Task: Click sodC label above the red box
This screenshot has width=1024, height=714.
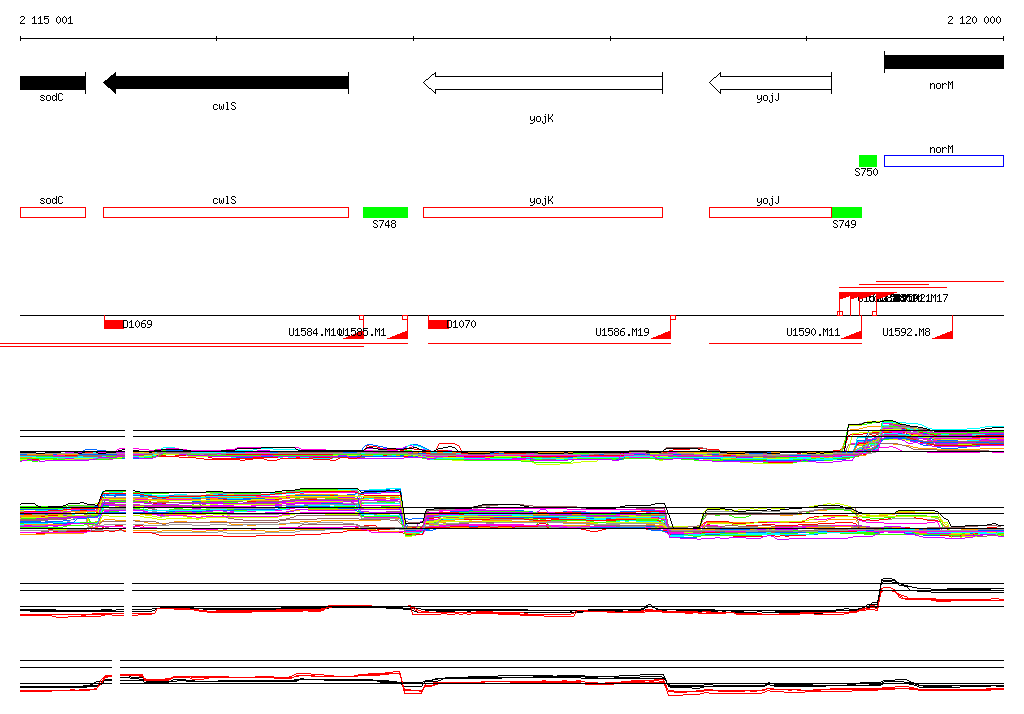Action: tap(52, 201)
